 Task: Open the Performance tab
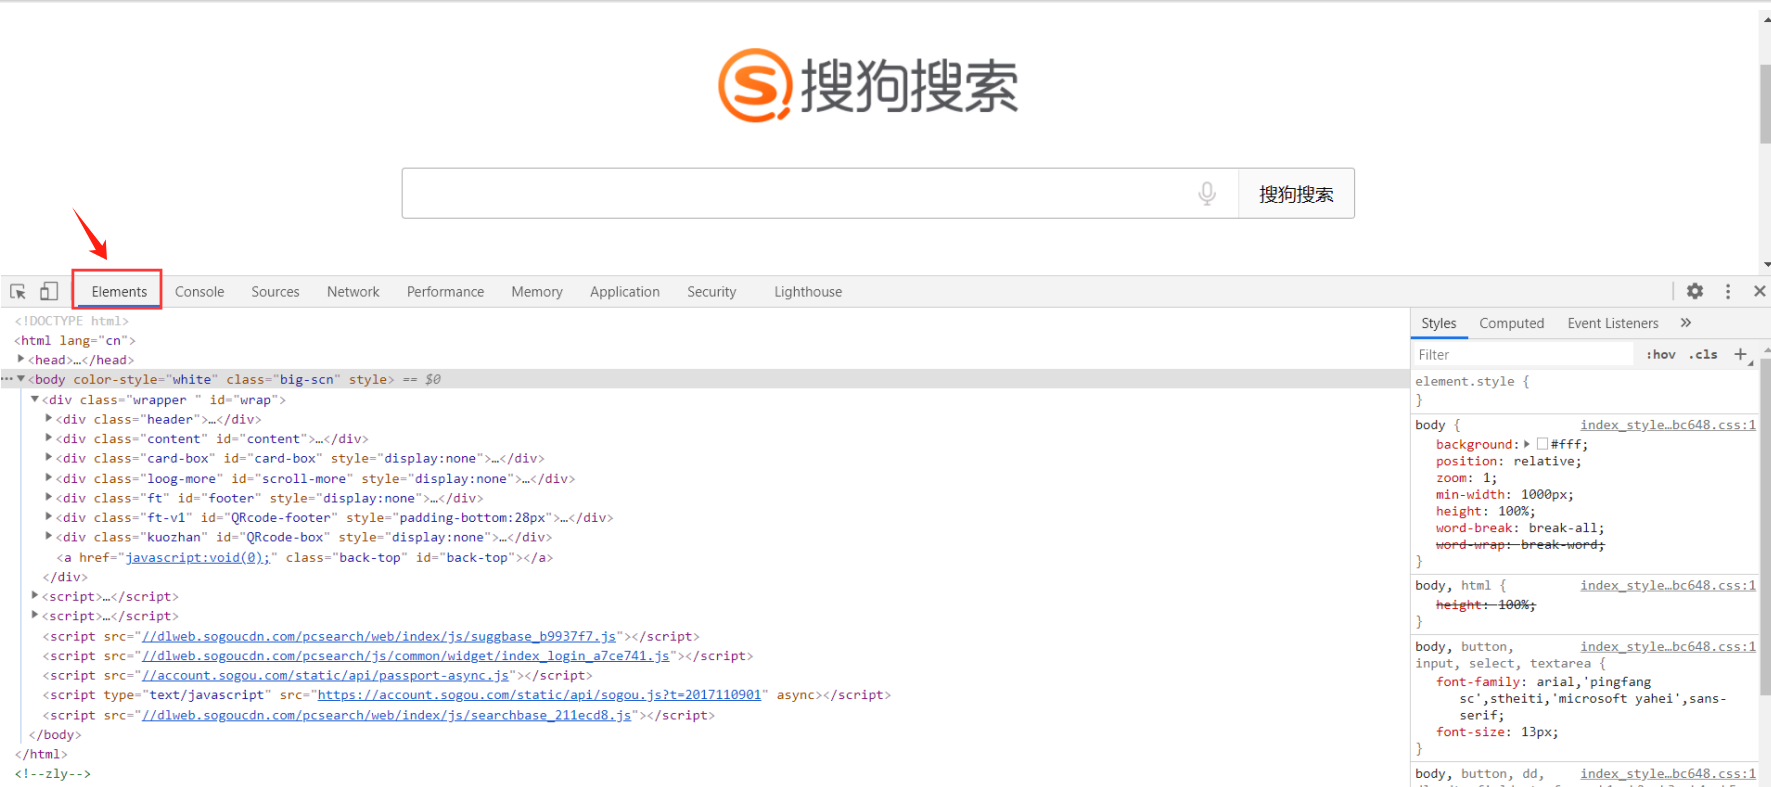click(x=445, y=292)
